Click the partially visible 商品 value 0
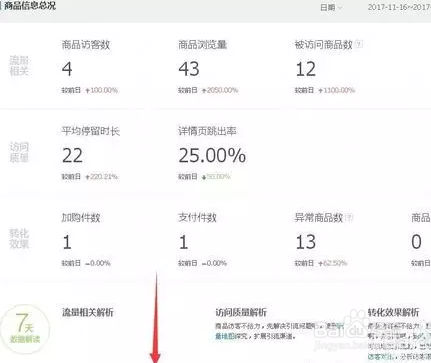The height and width of the screenshot is (363, 431). point(416,242)
